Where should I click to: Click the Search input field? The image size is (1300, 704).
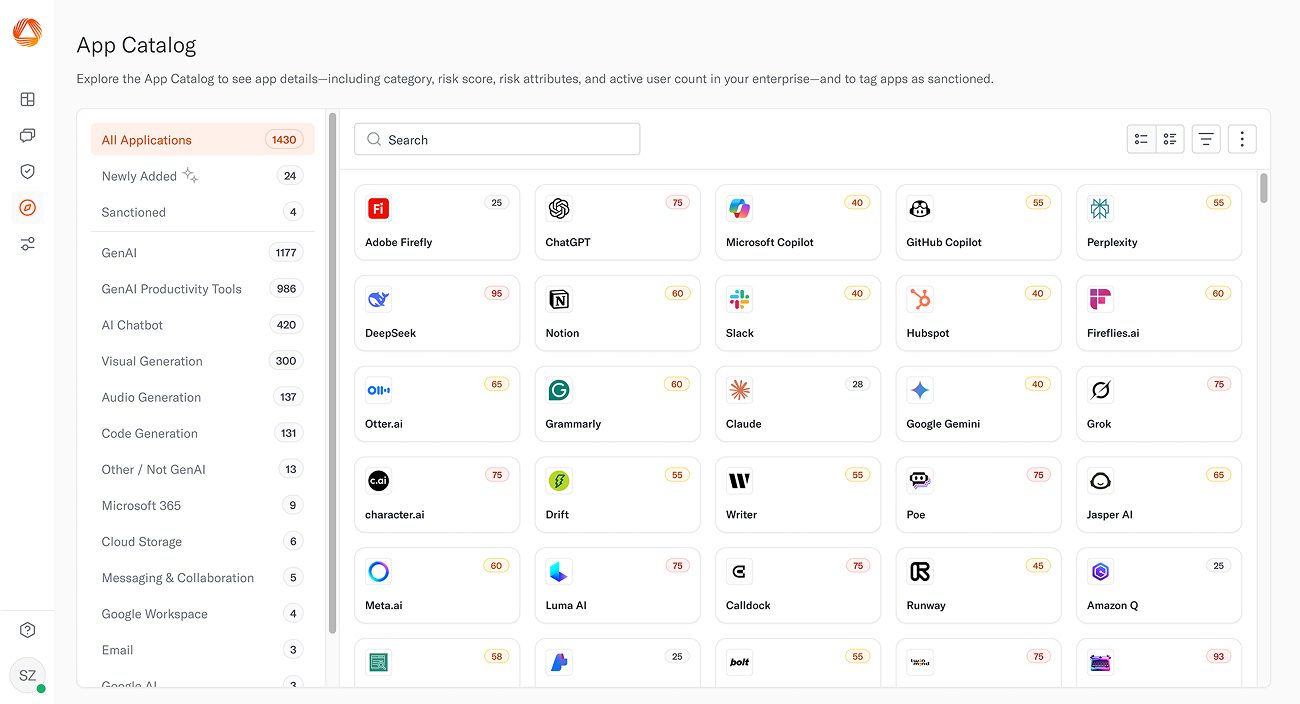tap(497, 140)
